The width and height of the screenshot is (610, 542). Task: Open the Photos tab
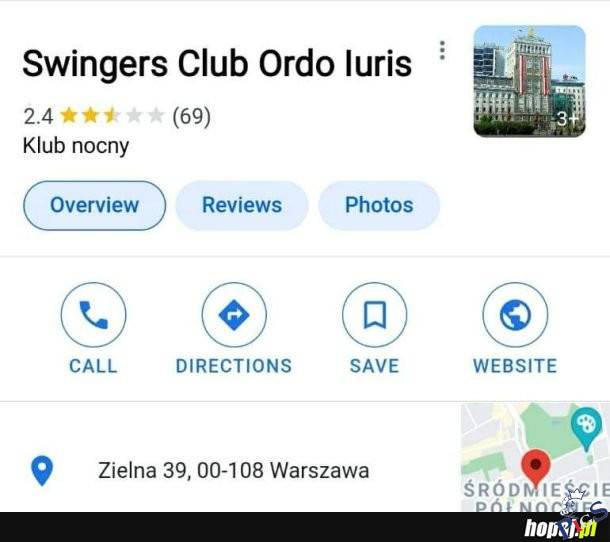click(x=379, y=205)
